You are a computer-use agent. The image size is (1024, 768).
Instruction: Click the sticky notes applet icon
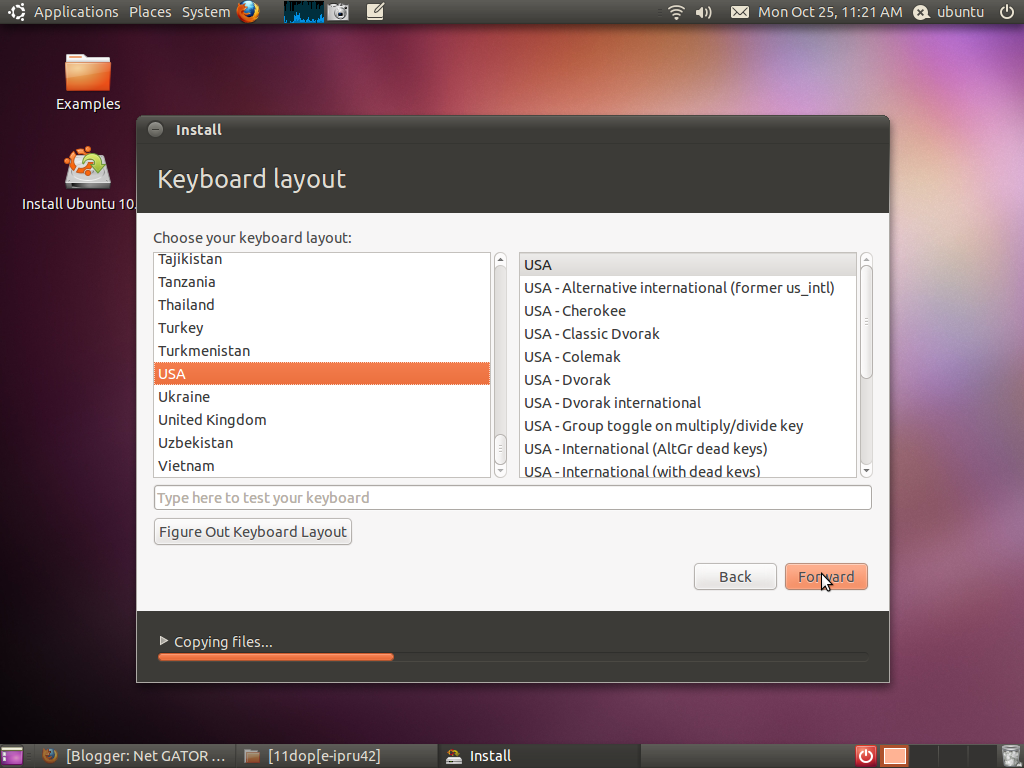coord(374,12)
